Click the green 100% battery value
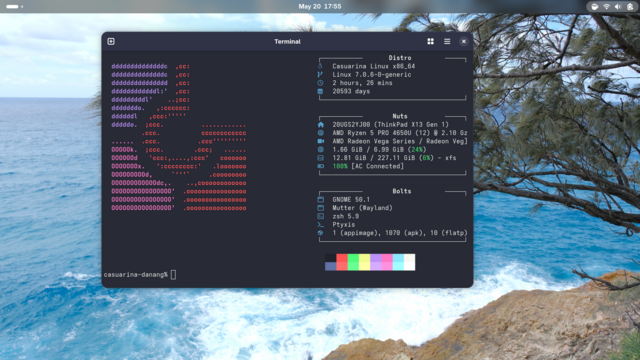640x360 pixels. coord(340,166)
